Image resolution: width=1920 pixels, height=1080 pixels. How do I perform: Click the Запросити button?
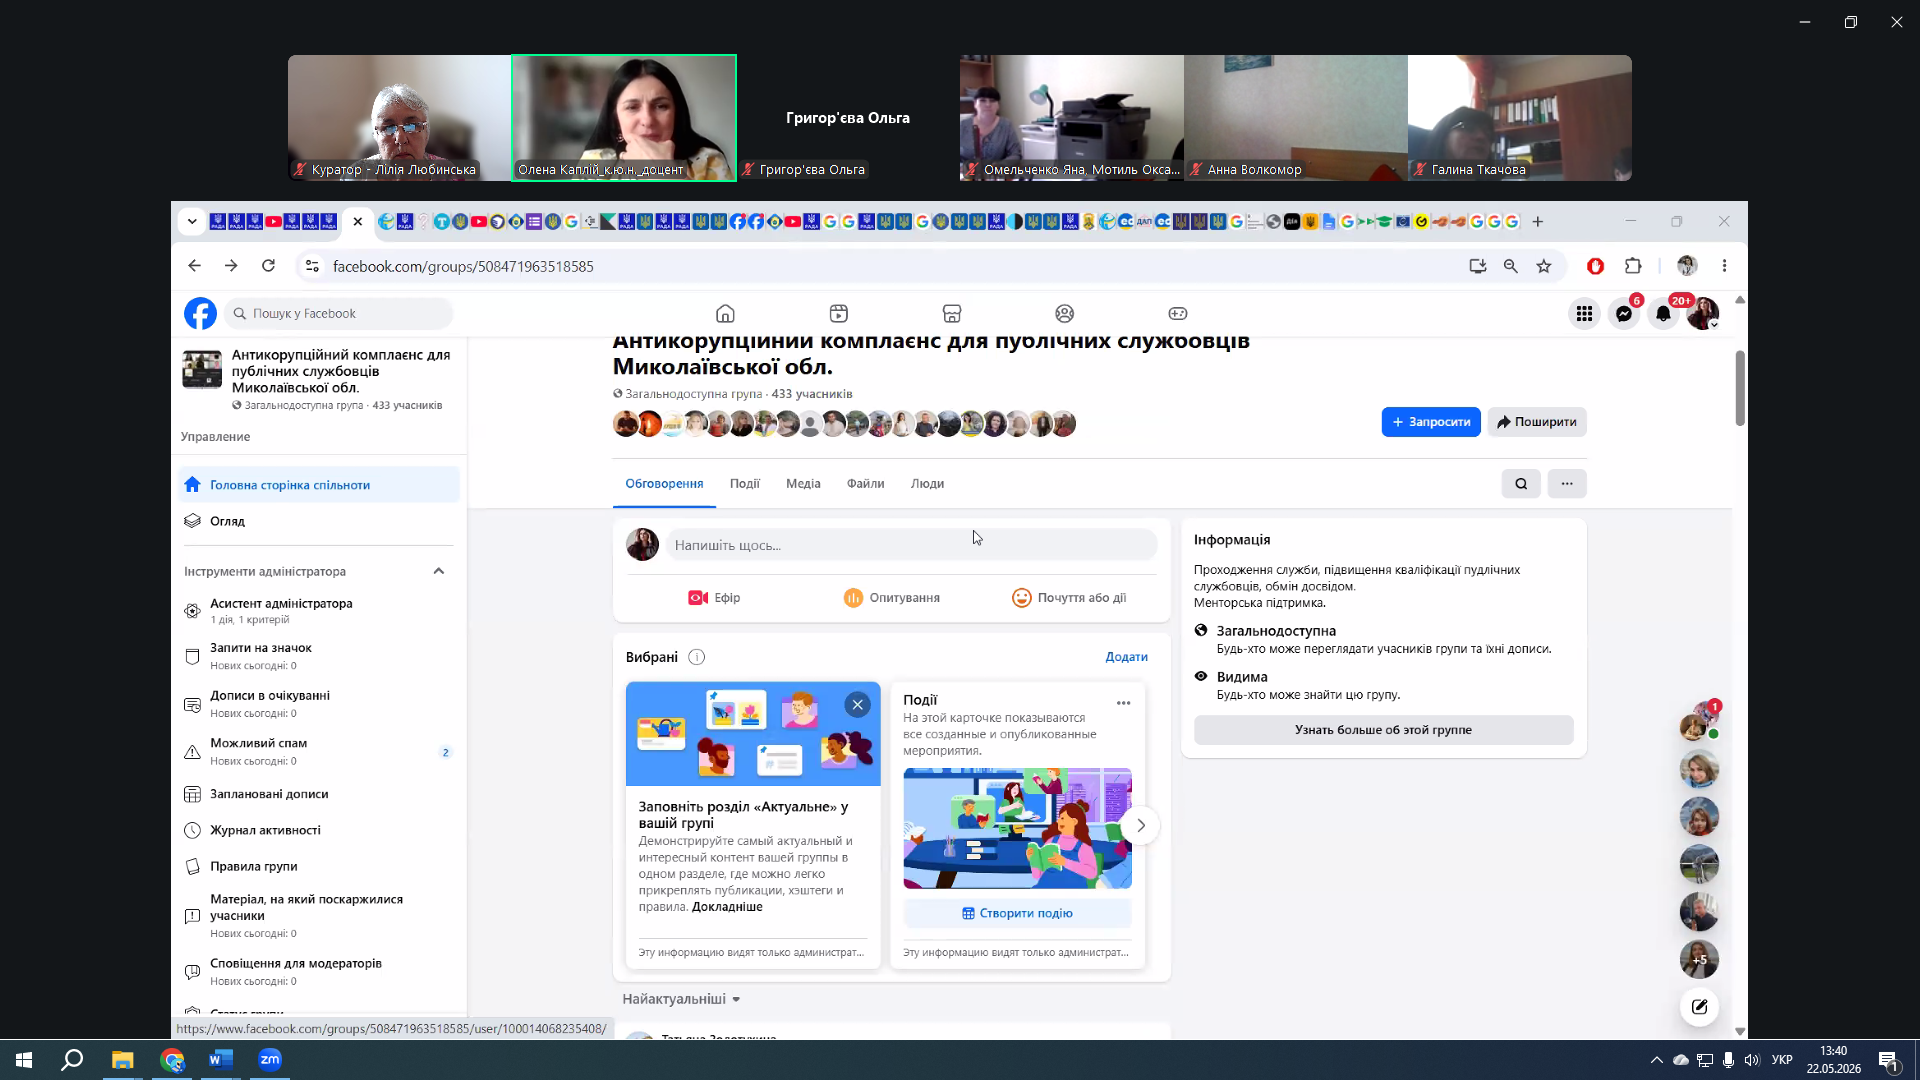click(x=1431, y=422)
